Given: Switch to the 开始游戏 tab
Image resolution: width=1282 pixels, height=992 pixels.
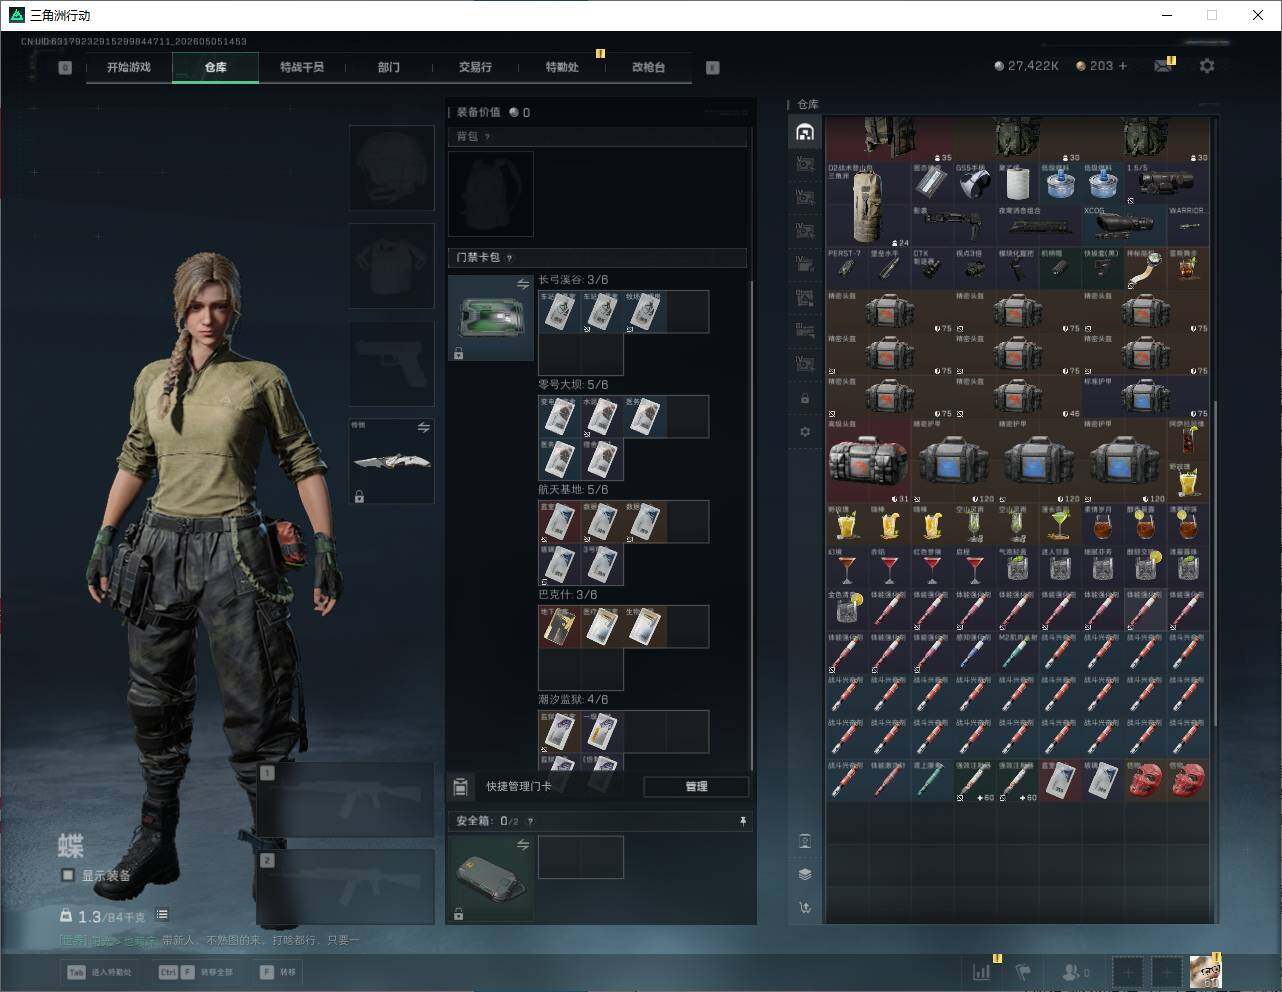Looking at the screenshot, I should tap(129, 67).
